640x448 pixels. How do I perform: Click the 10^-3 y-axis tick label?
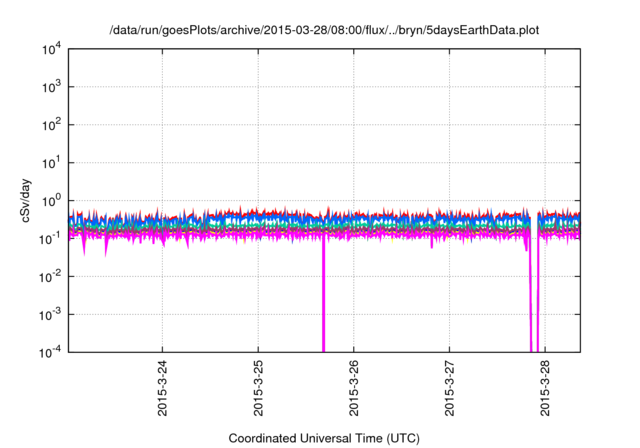(x=50, y=315)
